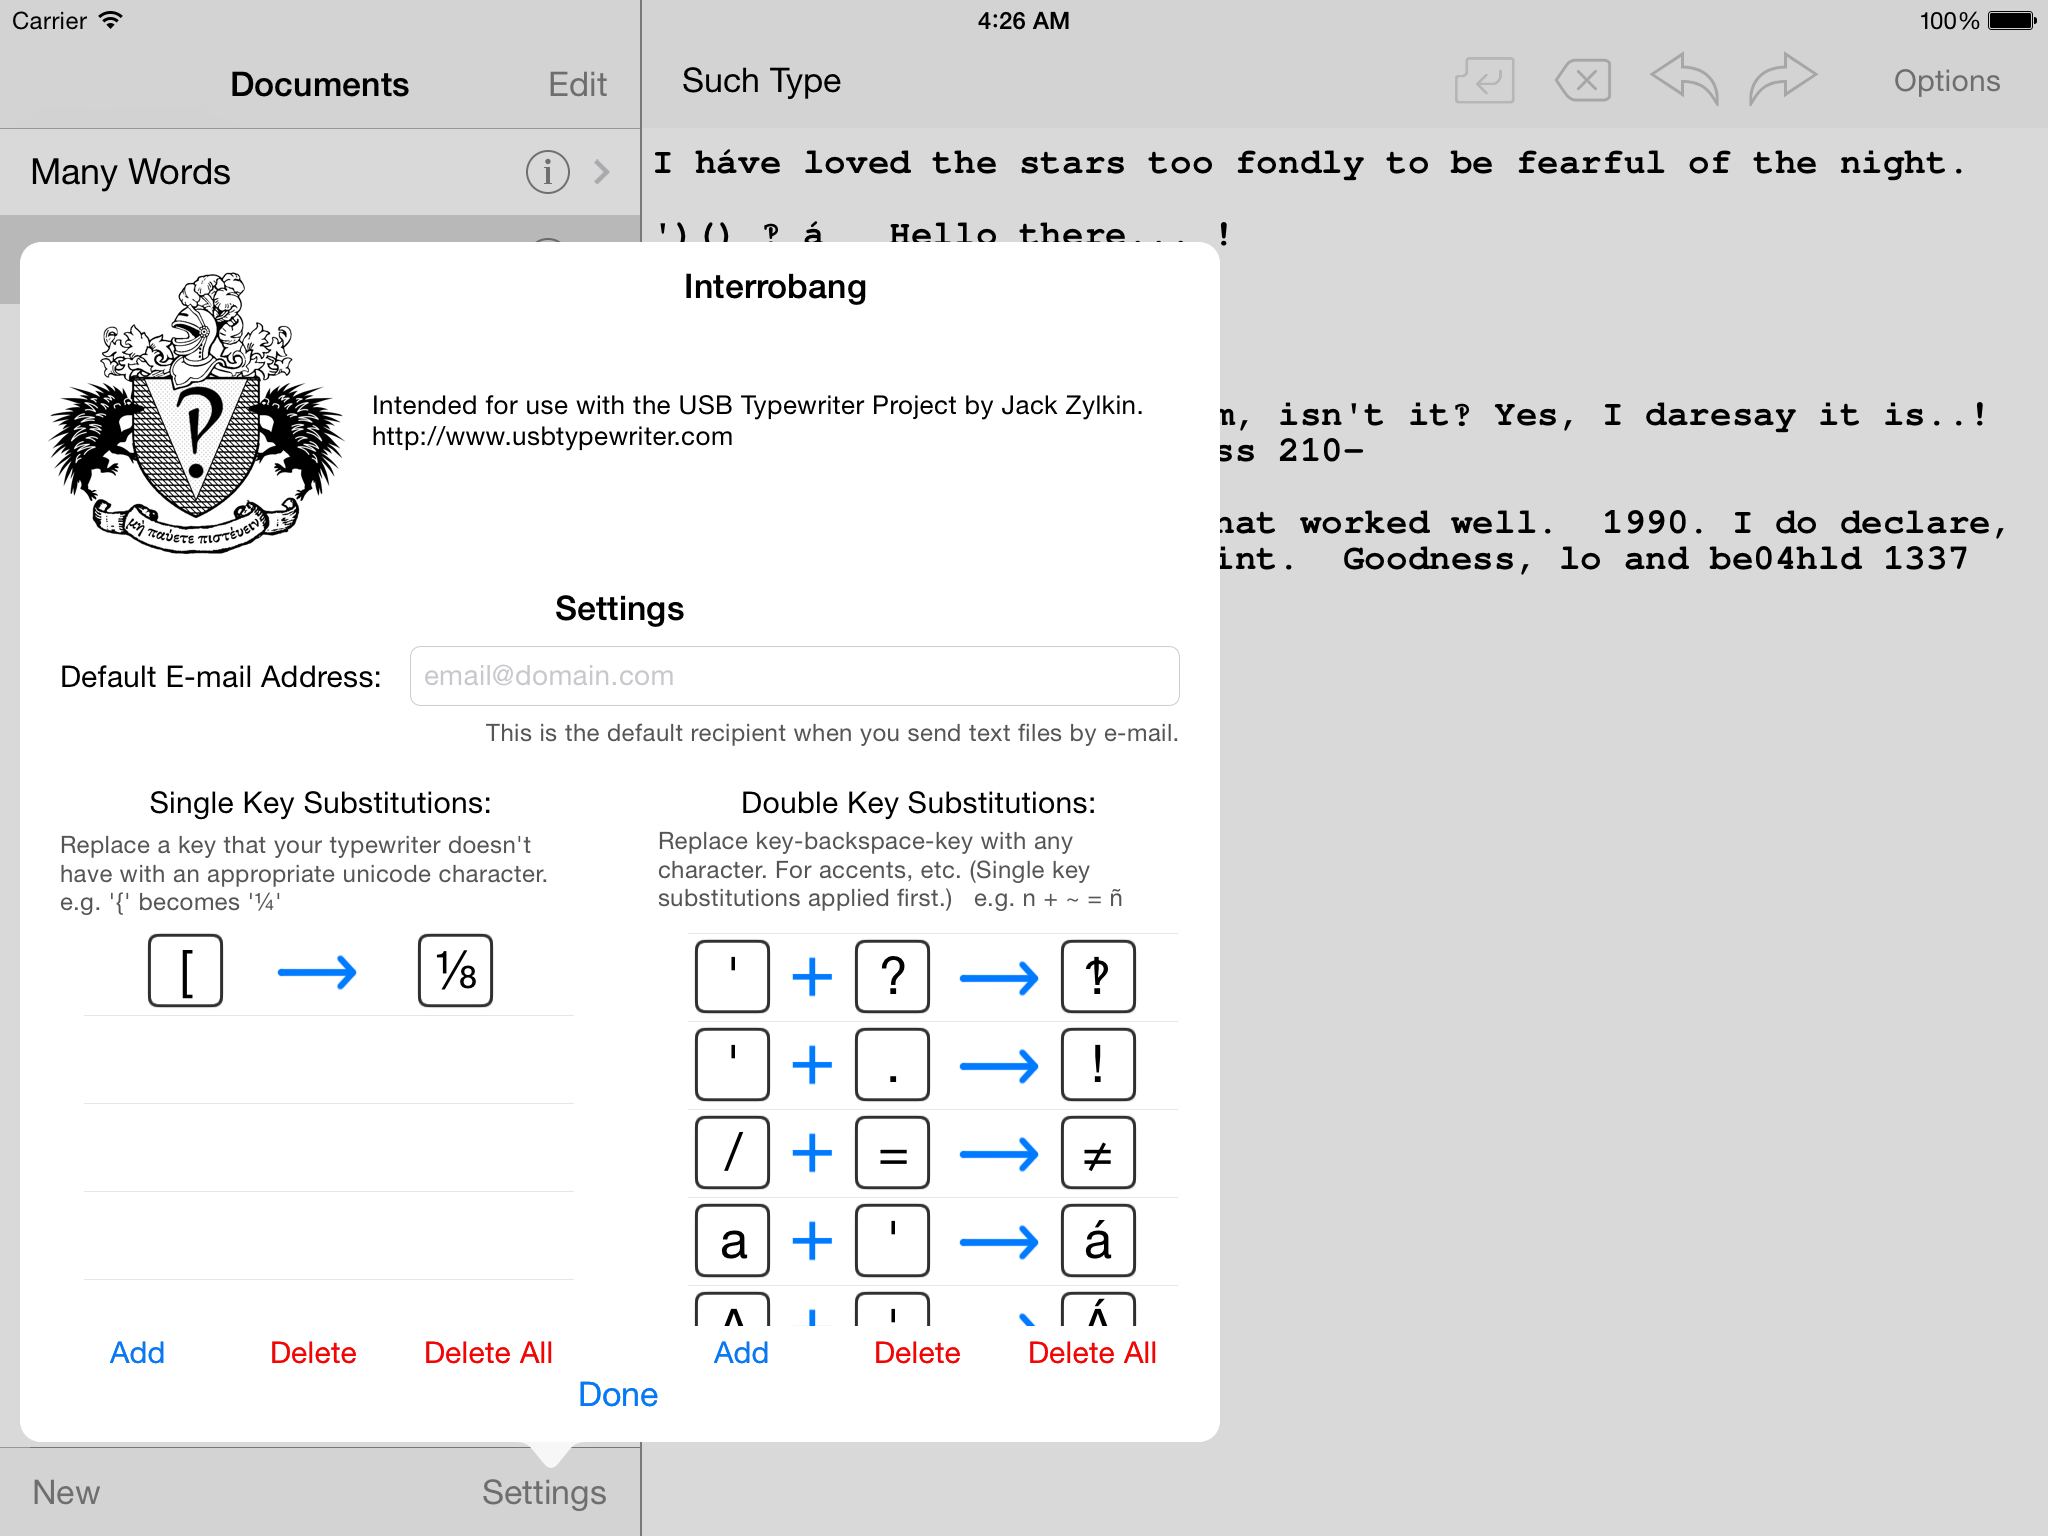Select the interrobang result key box
The image size is (2048, 1536).
click(x=1098, y=977)
